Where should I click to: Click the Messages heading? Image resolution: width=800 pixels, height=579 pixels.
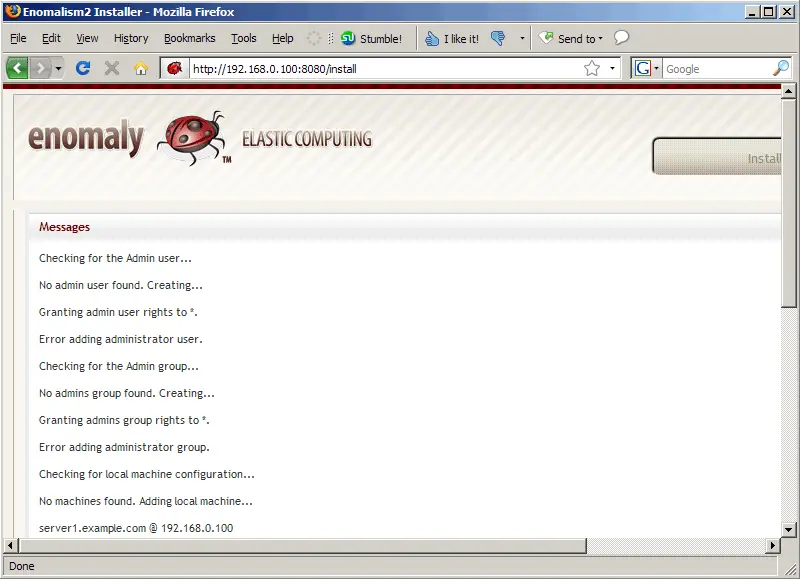pos(64,227)
